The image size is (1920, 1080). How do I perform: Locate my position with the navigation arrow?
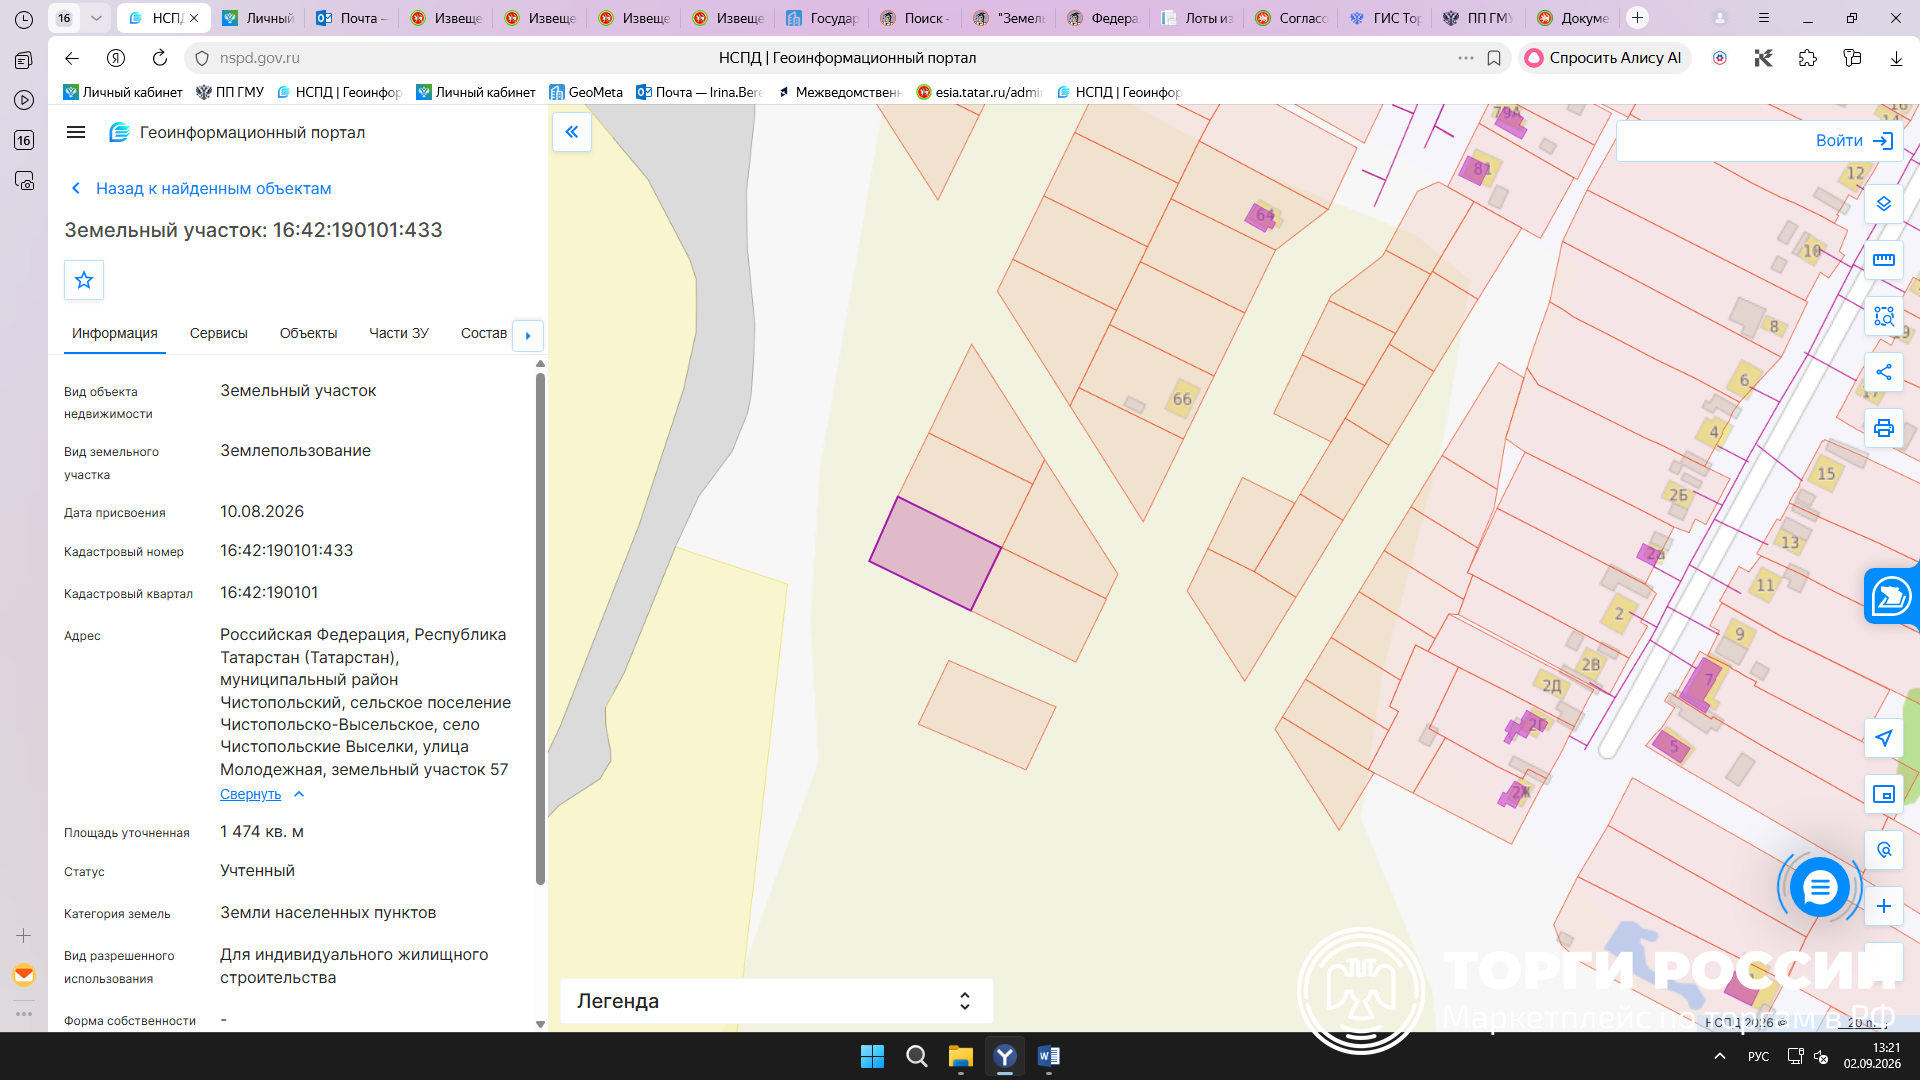click(x=1884, y=738)
